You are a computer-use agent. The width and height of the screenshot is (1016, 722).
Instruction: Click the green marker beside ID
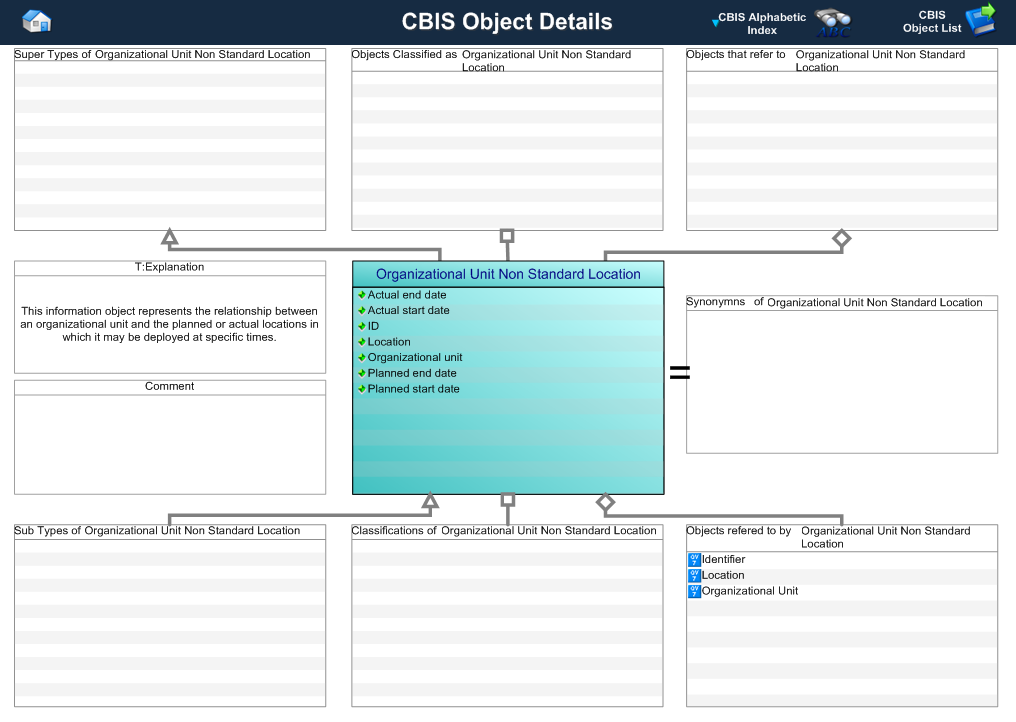pyautogui.click(x=362, y=326)
